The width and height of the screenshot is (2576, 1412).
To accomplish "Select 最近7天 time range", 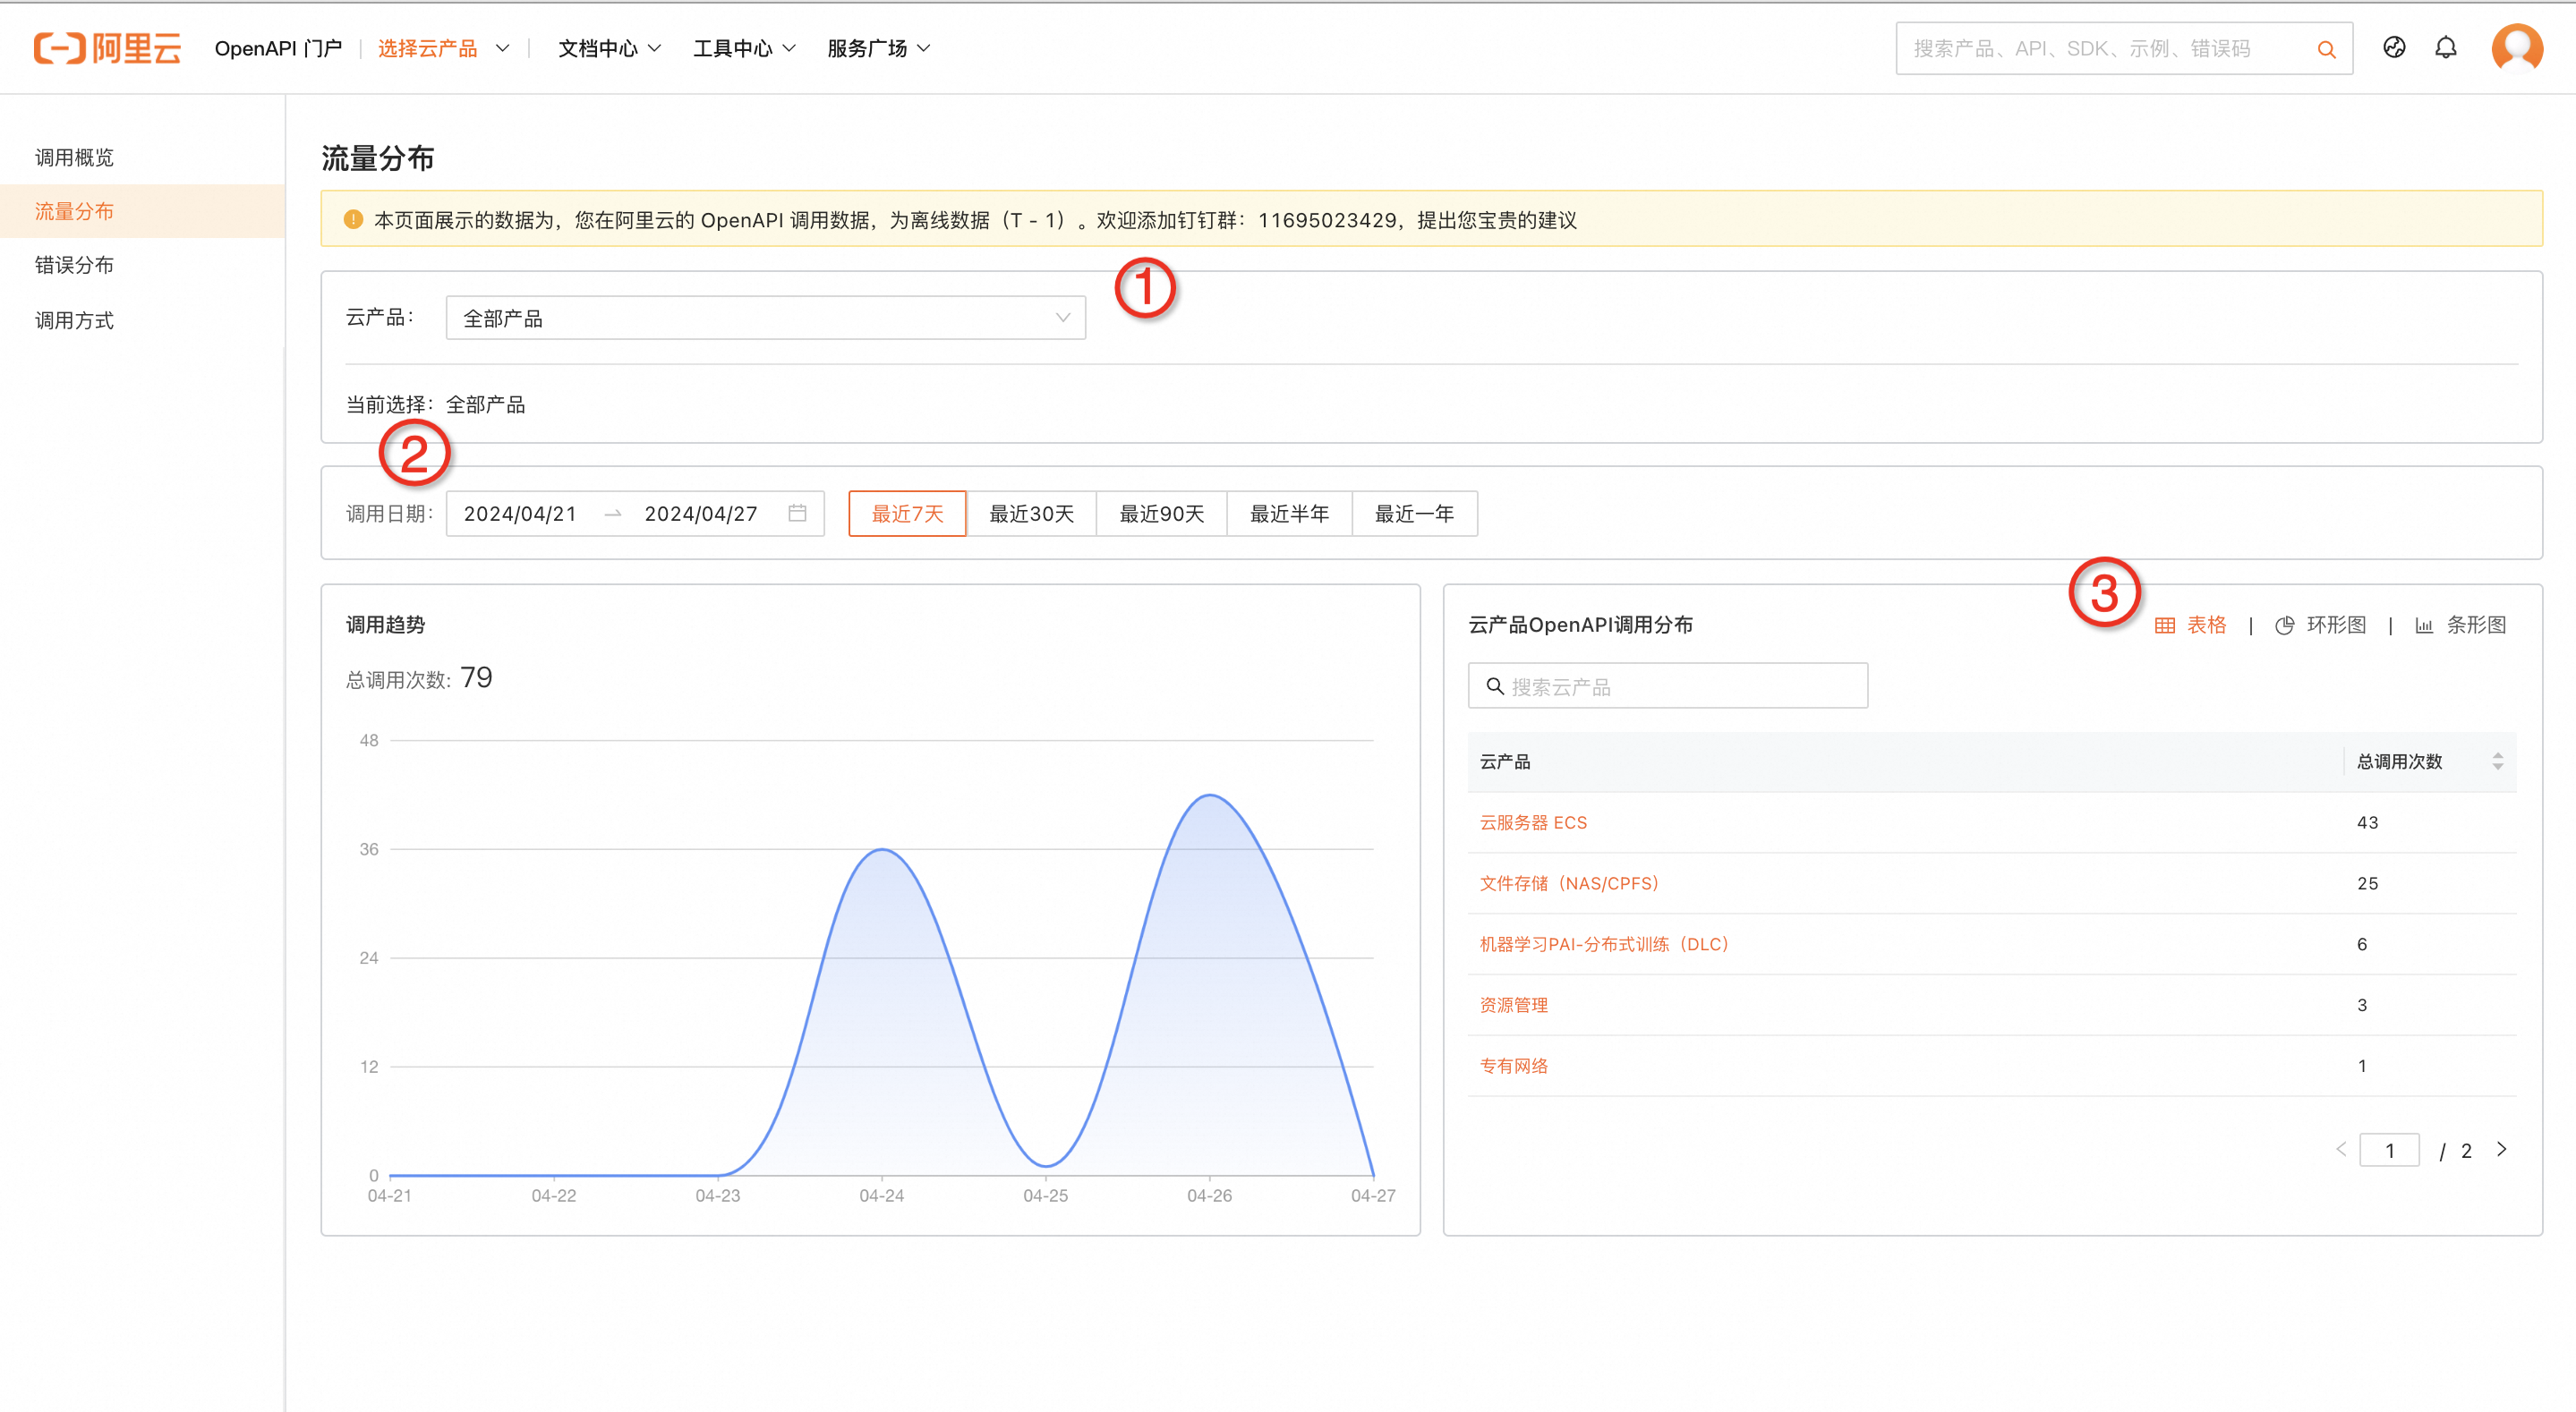I will [x=907, y=513].
